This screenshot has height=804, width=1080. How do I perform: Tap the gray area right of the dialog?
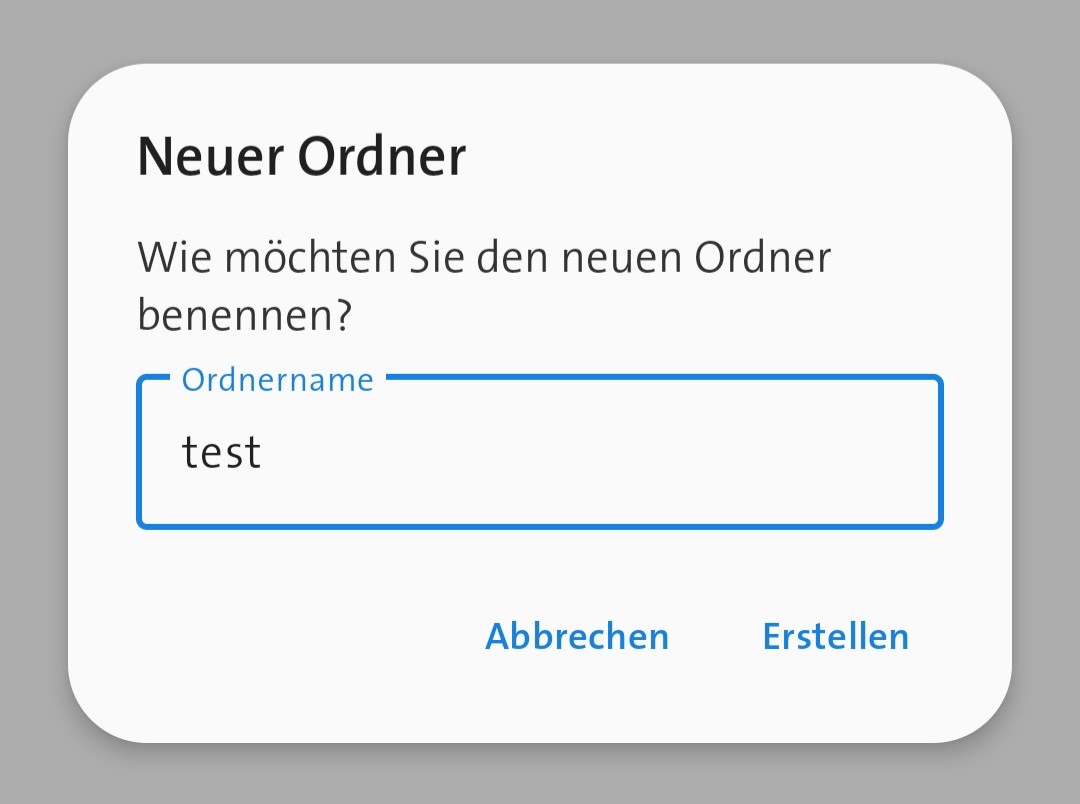coord(1046,400)
